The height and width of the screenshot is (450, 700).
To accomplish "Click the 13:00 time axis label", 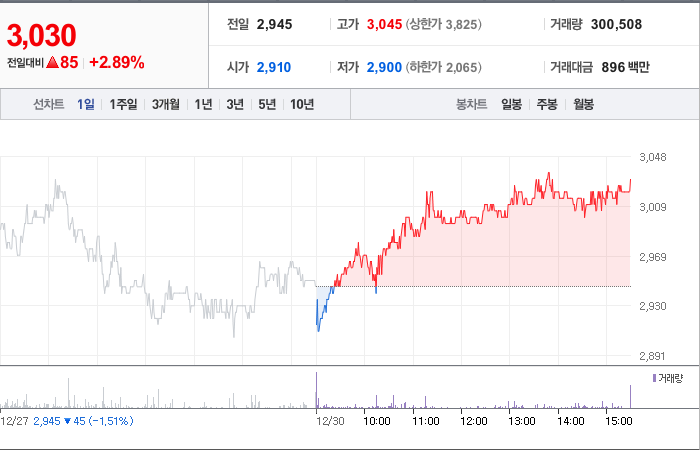I will point(522,421).
